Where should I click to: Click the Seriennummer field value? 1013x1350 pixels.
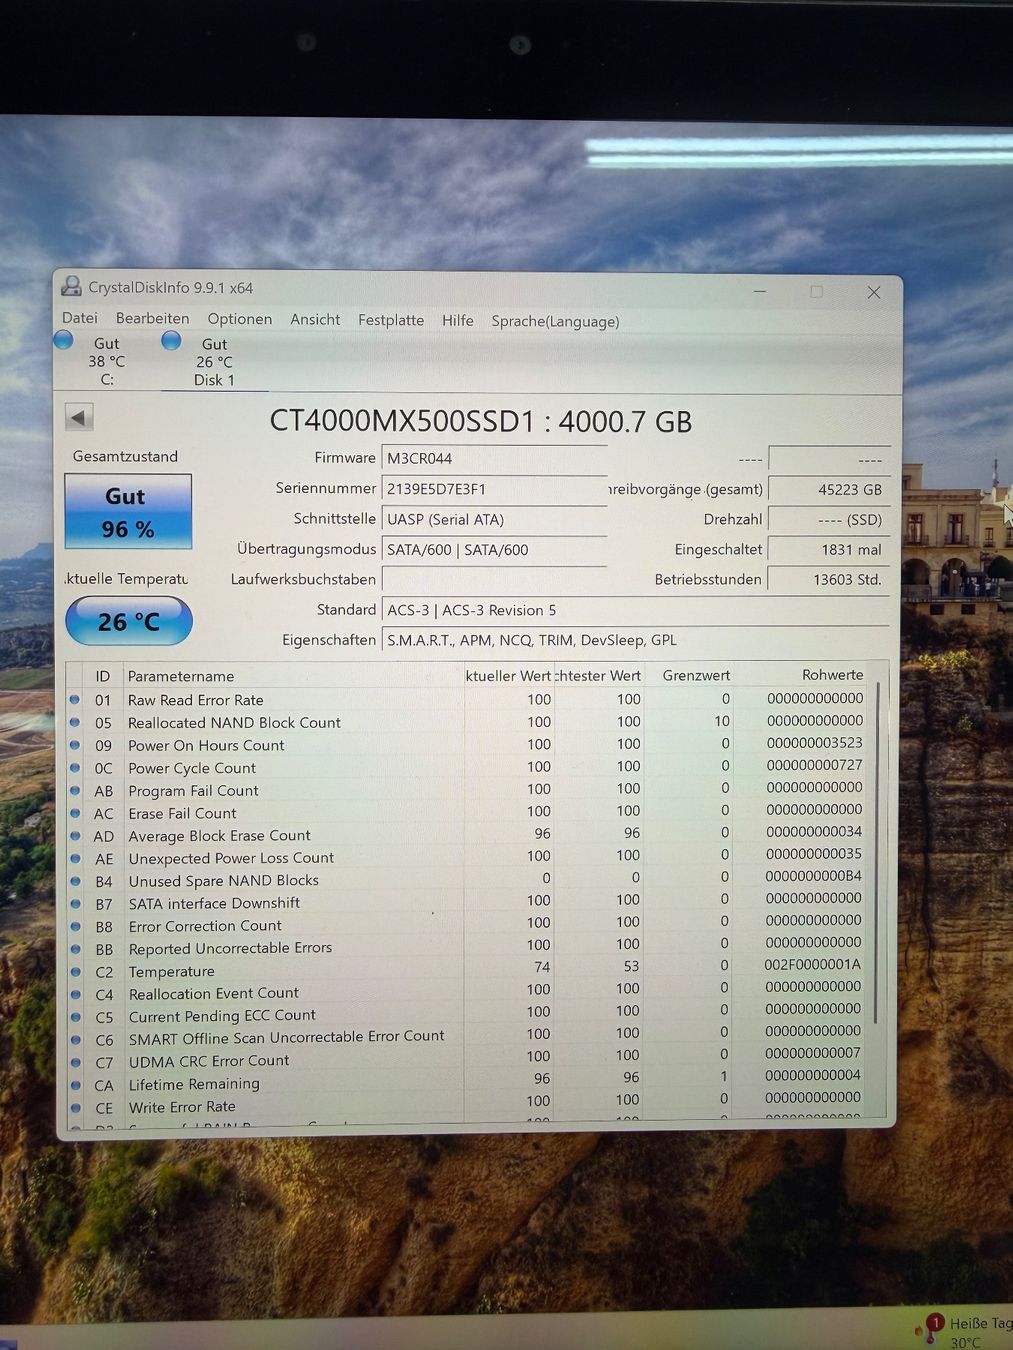point(494,488)
